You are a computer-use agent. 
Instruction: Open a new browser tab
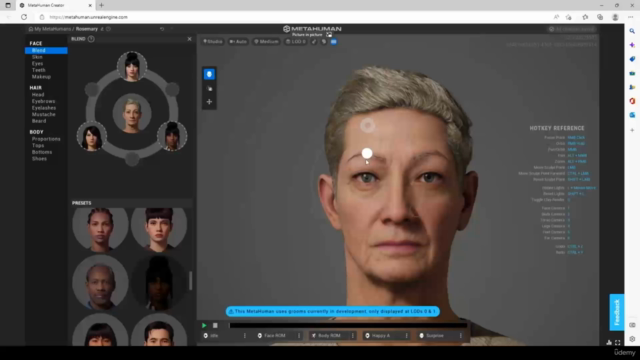click(102, 5)
